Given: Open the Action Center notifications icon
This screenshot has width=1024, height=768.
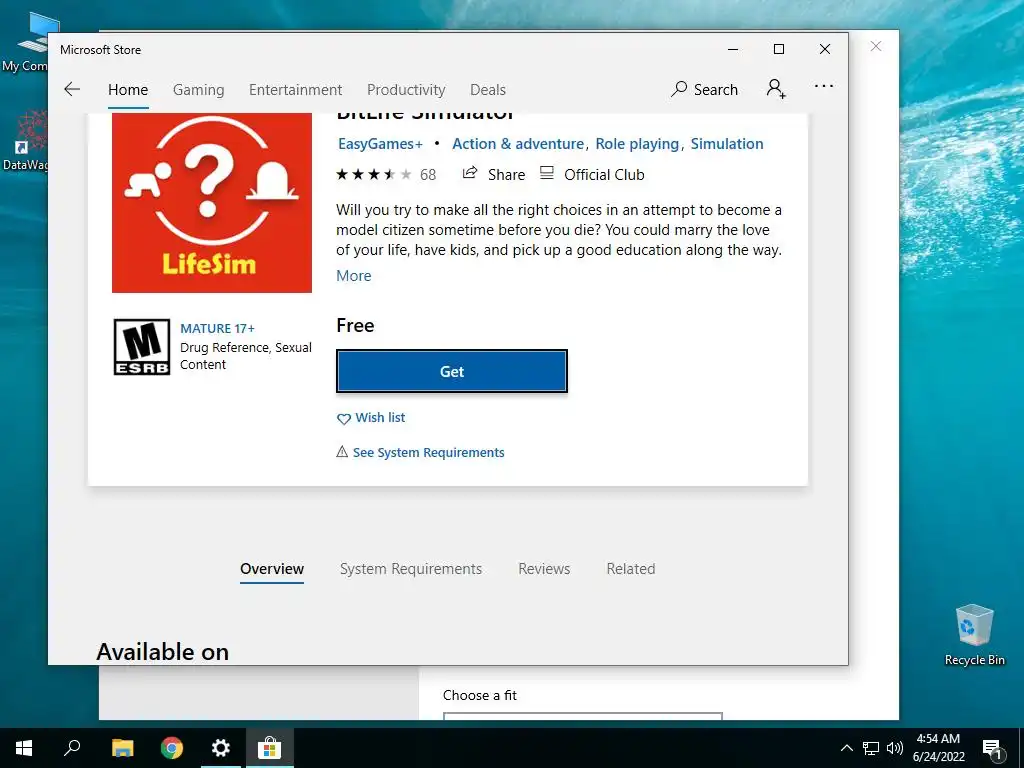Looking at the screenshot, I should tap(992, 748).
